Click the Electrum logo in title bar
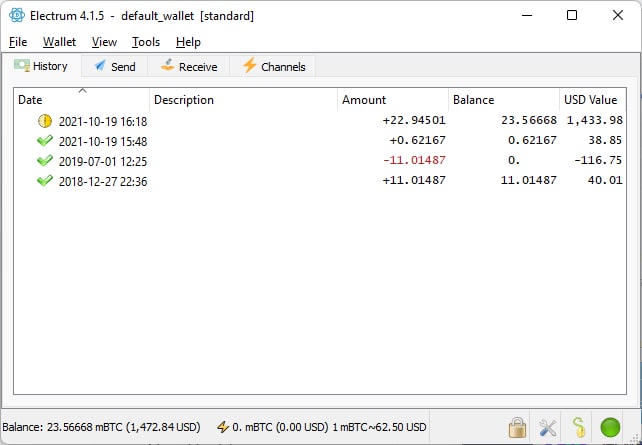This screenshot has height=445, width=642. [16, 16]
